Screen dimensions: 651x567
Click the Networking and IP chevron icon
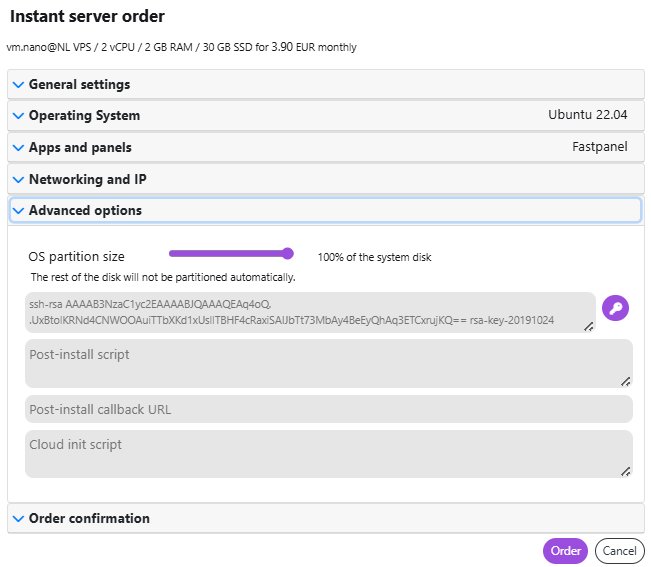18,179
